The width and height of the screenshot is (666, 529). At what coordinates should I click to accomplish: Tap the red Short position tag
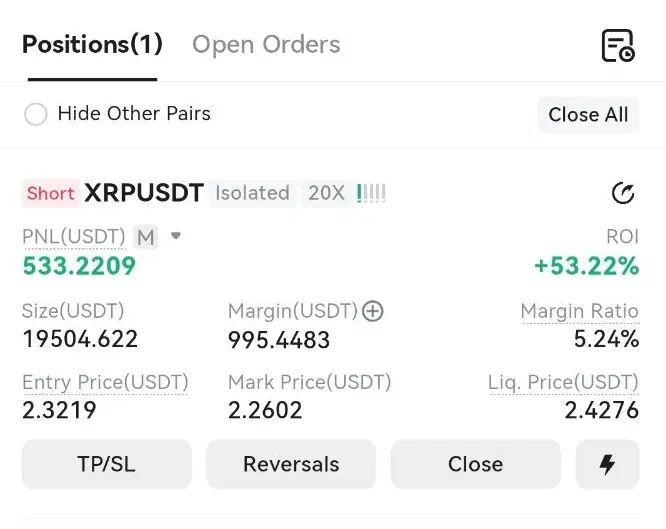(x=51, y=193)
